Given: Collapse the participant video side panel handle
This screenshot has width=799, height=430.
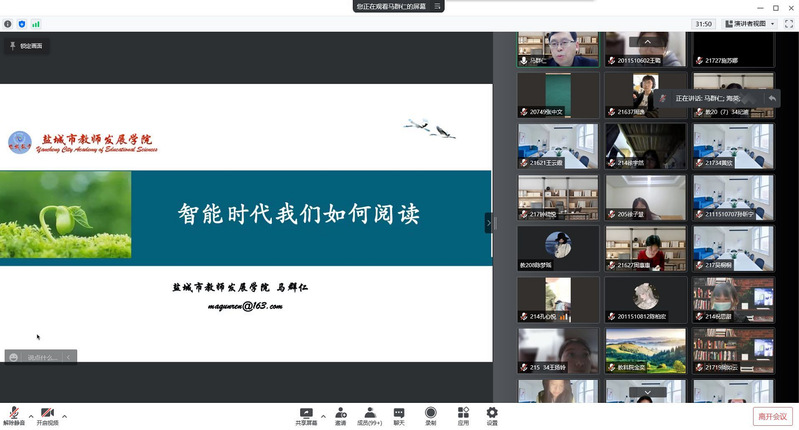Looking at the screenshot, I should pyautogui.click(x=489, y=223).
